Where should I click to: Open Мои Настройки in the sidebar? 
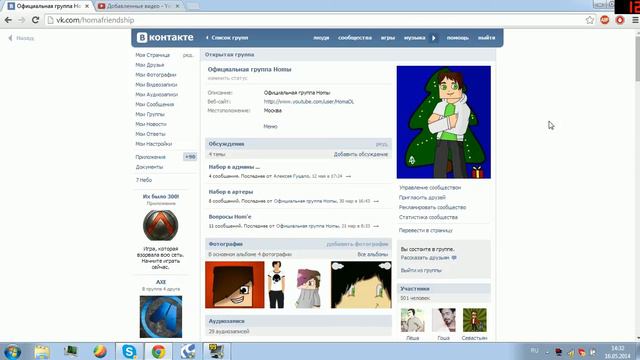coord(153,144)
